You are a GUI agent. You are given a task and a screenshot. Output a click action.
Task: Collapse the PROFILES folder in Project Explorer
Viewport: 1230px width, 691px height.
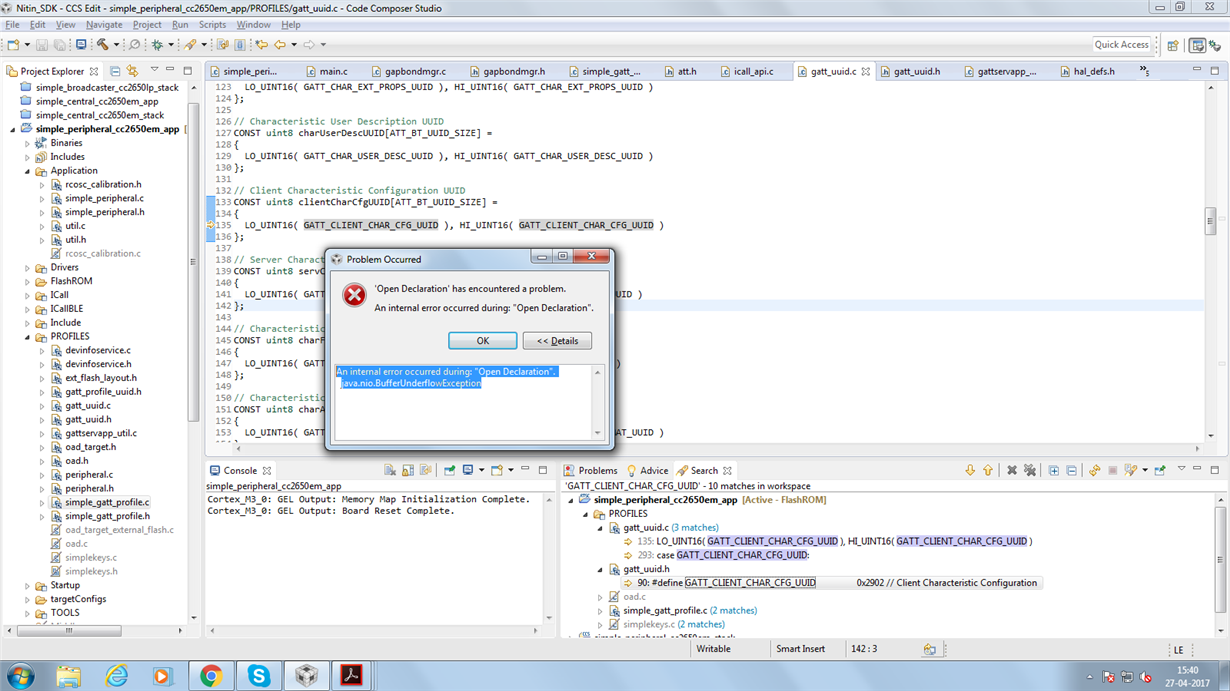(28, 337)
